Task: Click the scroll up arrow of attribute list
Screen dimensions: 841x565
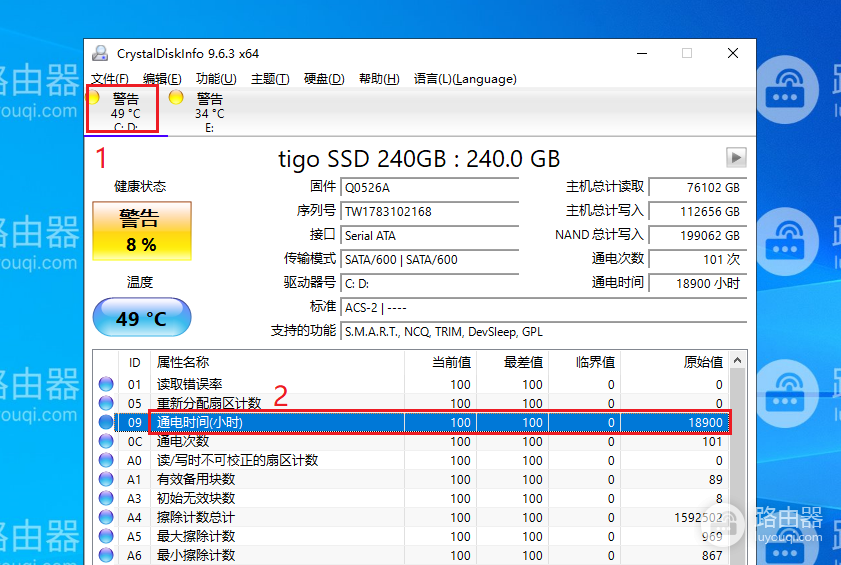Action: [x=738, y=361]
